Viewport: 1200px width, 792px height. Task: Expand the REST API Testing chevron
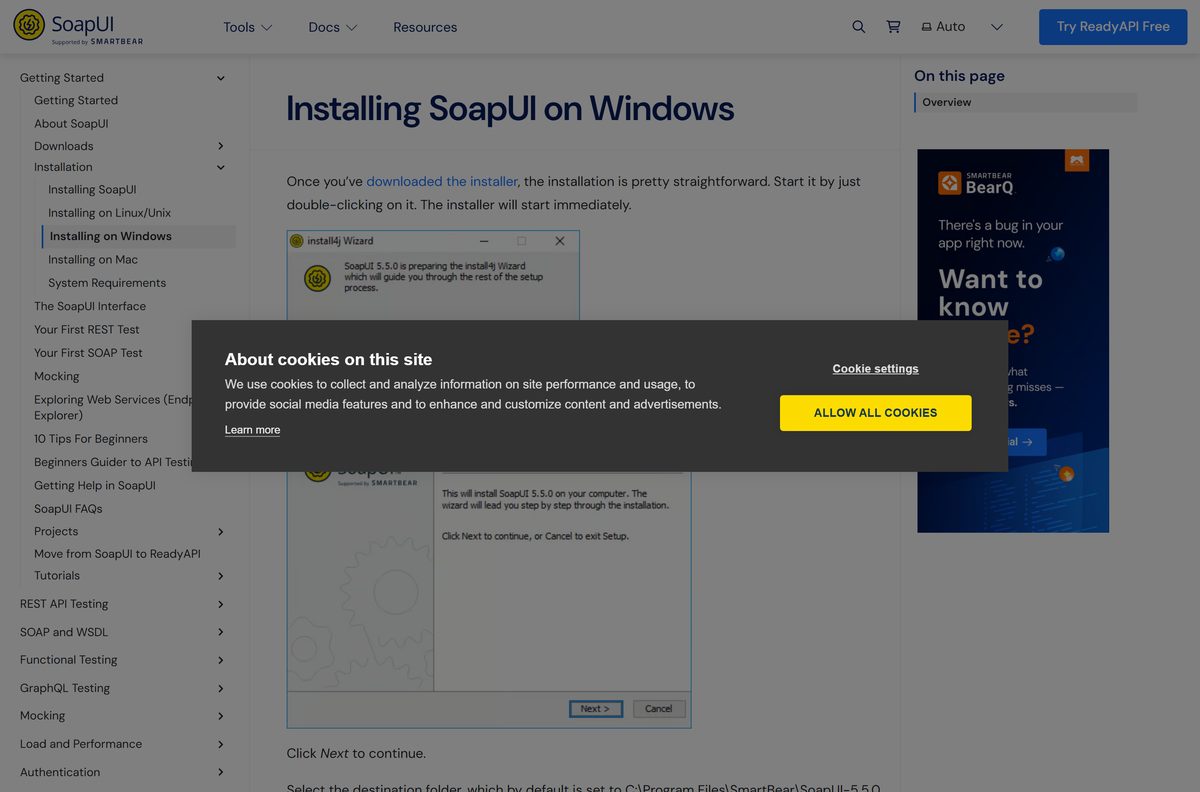point(221,604)
